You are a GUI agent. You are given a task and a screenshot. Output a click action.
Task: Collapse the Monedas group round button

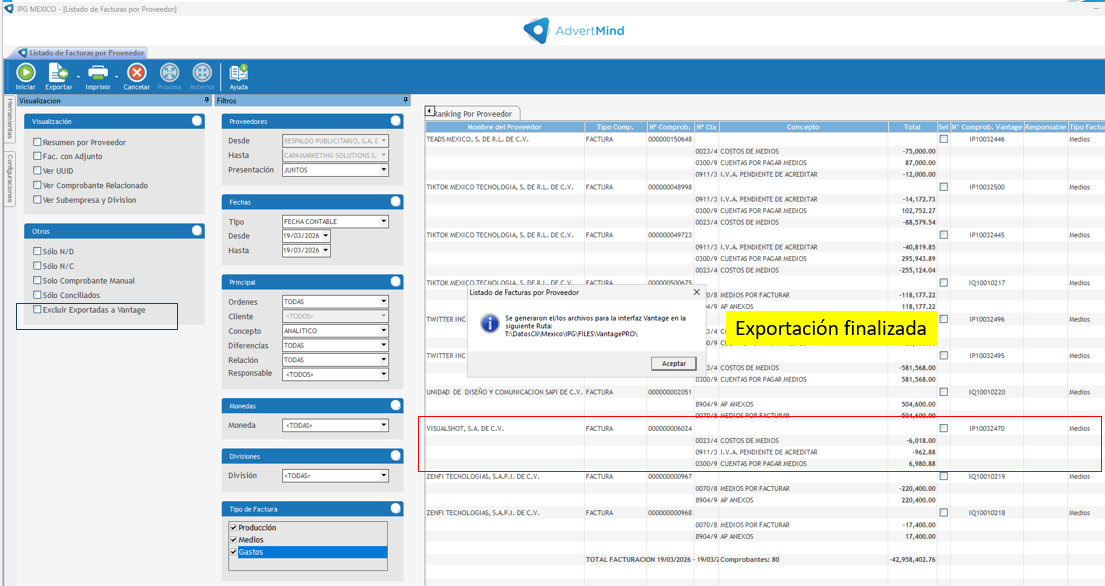pos(396,406)
